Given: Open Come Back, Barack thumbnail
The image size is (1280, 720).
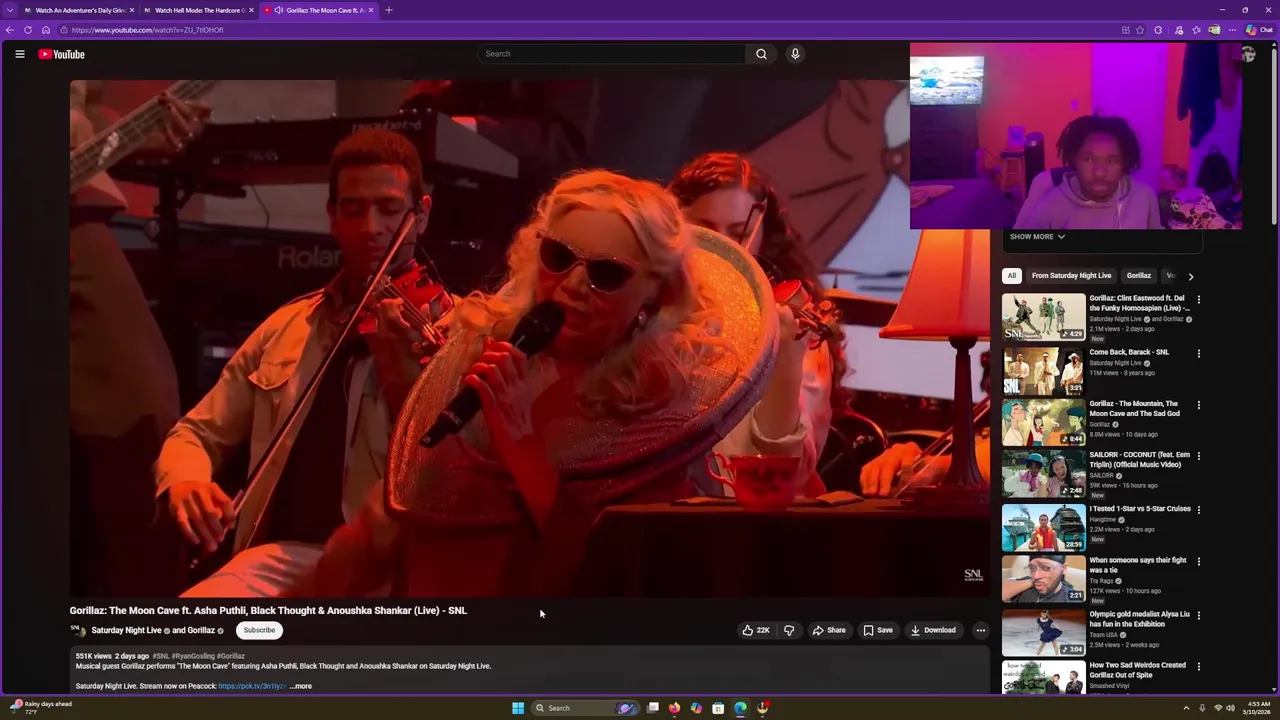Looking at the screenshot, I should 1043,370.
